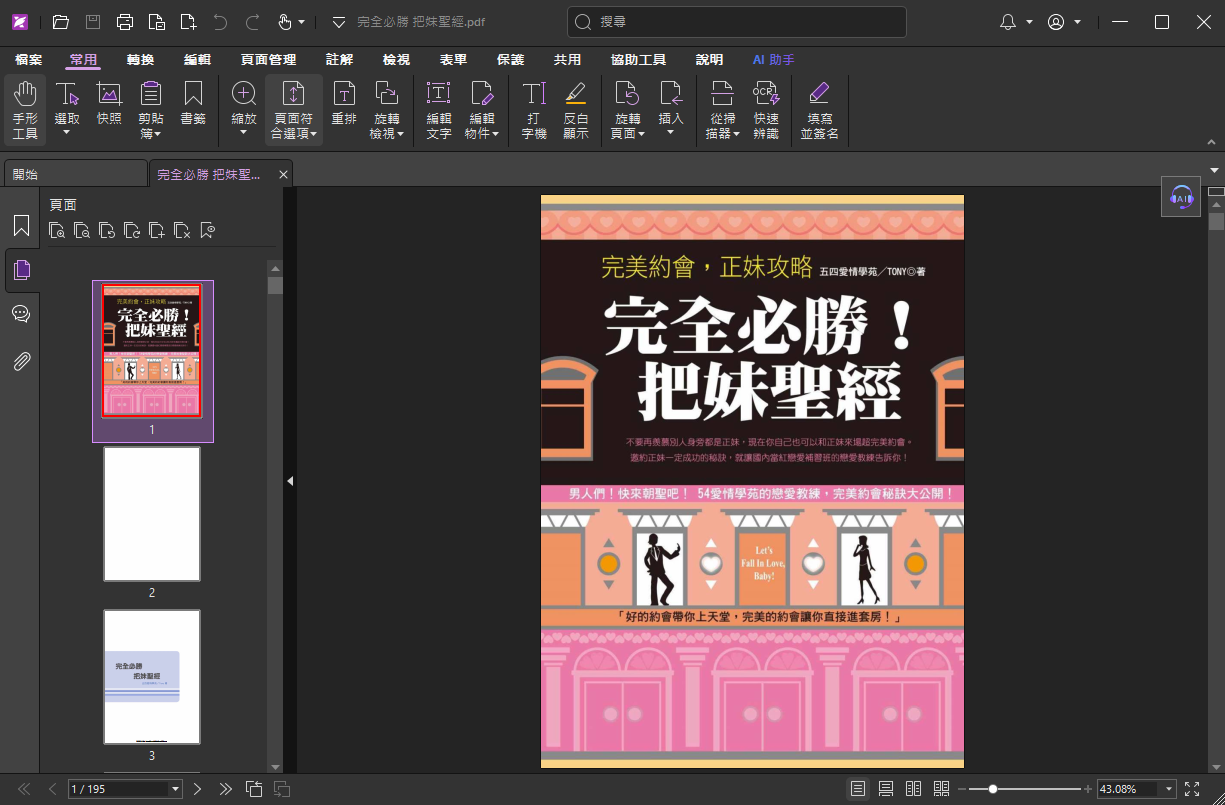Select the Hand tool (手形工具)
Viewport: 1225px width, 805px height.
point(25,110)
